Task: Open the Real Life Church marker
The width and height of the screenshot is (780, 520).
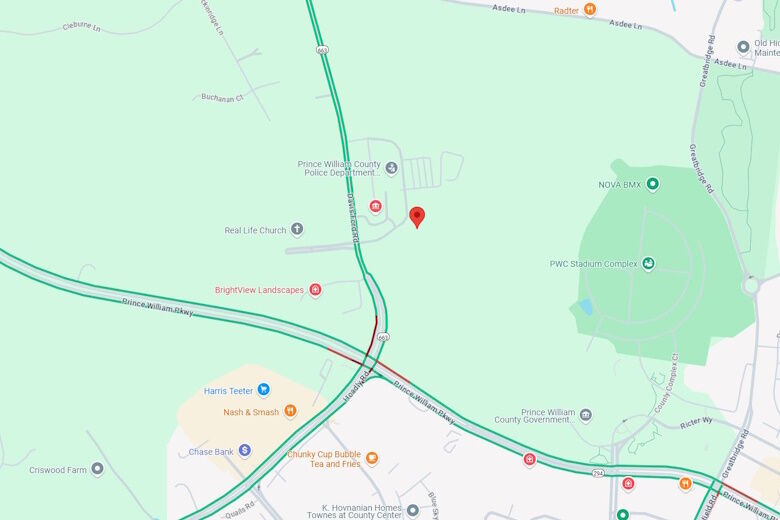Action: click(297, 229)
